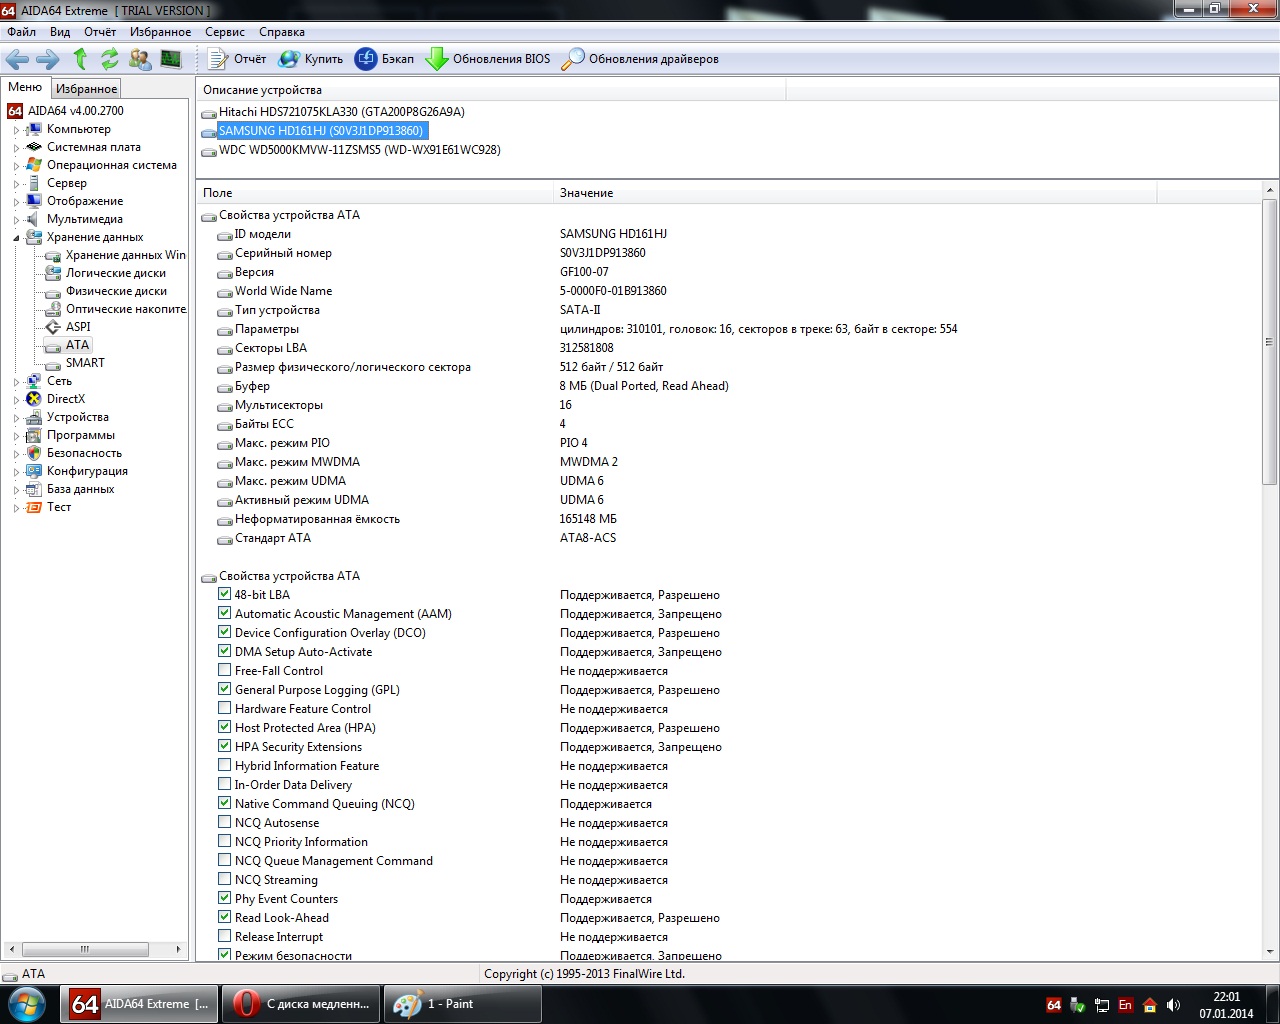The width and height of the screenshot is (1280, 1024).
Task: Collapse Хранение данных tree node
Action: click(x=16, y=238)
